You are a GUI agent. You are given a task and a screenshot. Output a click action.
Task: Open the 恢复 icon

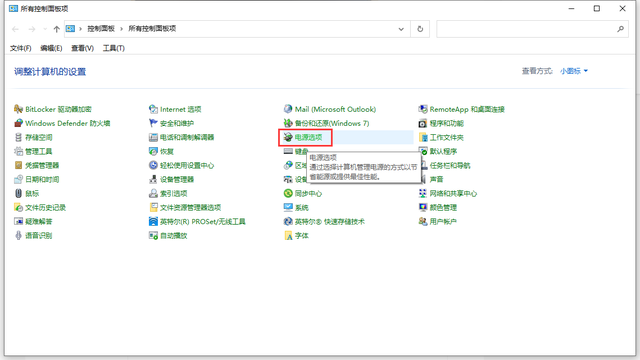[153, 151]
